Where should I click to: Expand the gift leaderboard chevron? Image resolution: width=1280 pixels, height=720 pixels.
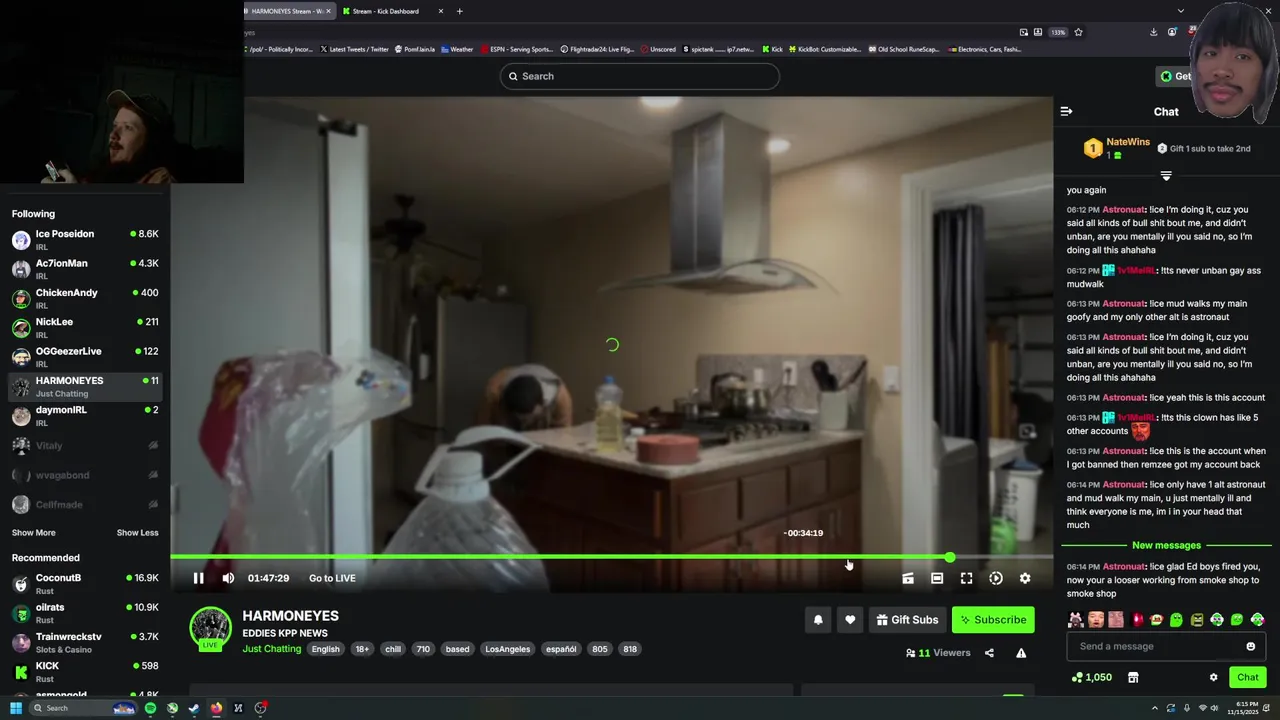pyautogui.click(x=1166, y=175)
